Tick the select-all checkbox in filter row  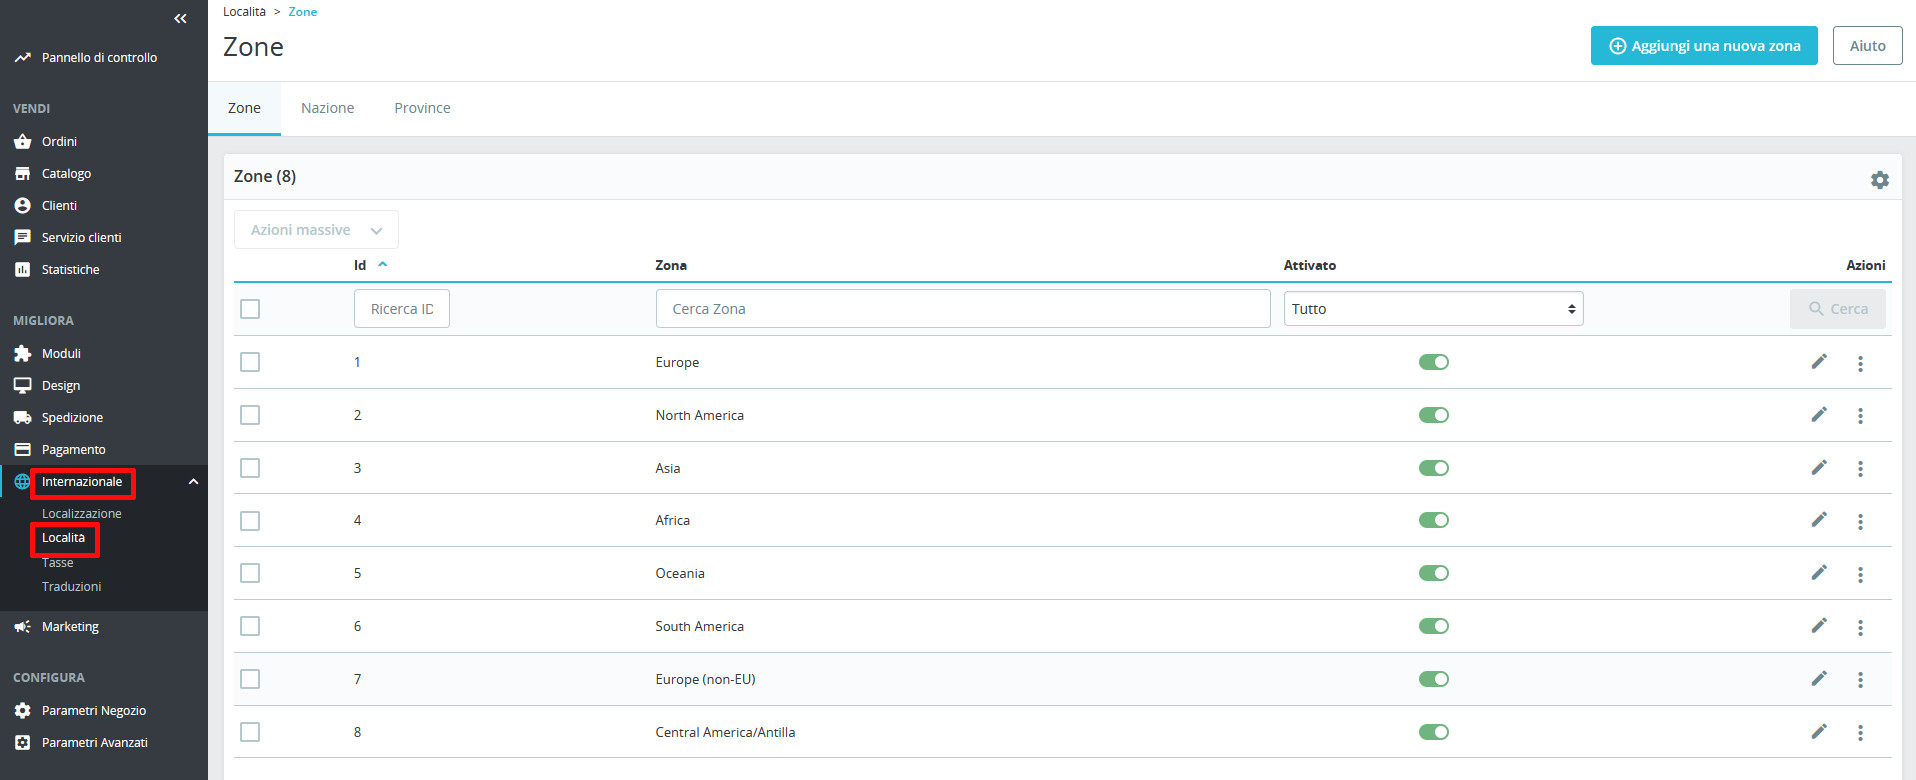[250, 309]
